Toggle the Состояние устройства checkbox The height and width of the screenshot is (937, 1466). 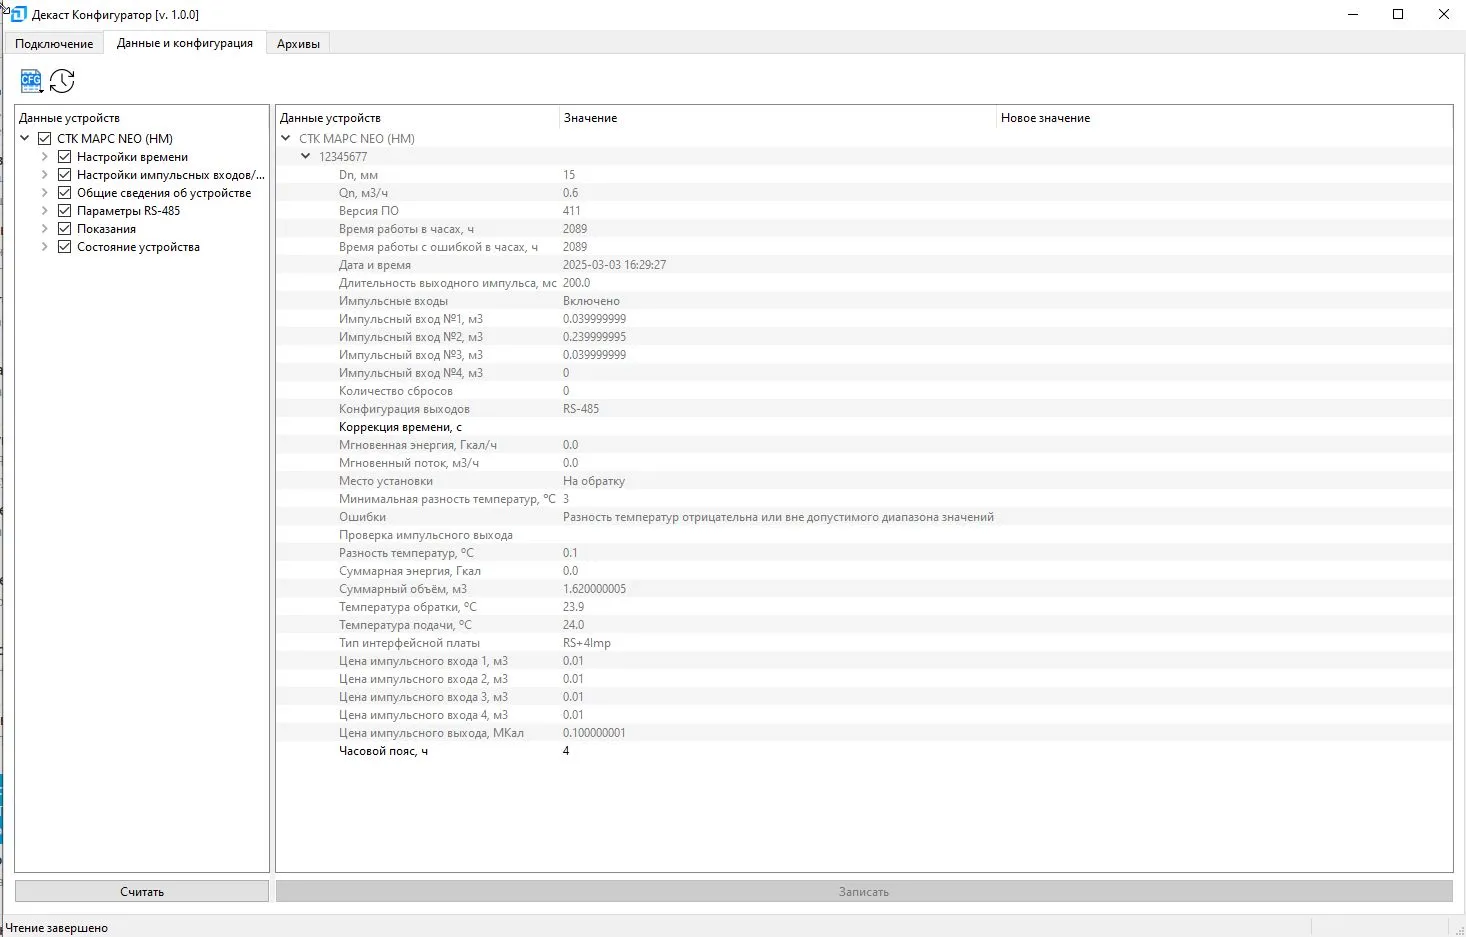click(64, 247)
